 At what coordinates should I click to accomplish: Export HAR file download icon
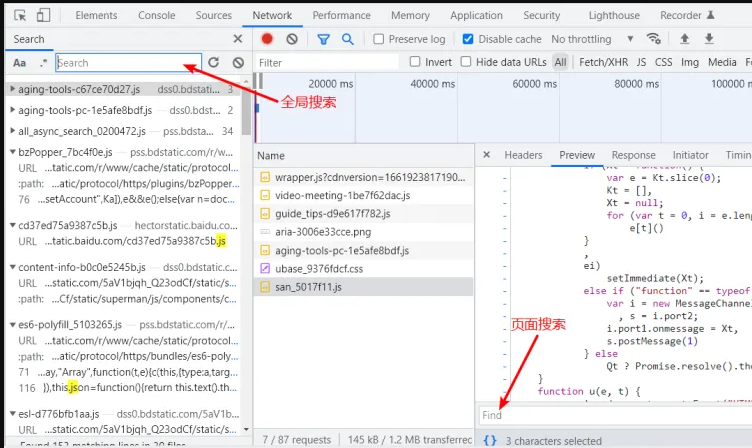[x=709, y=39]
